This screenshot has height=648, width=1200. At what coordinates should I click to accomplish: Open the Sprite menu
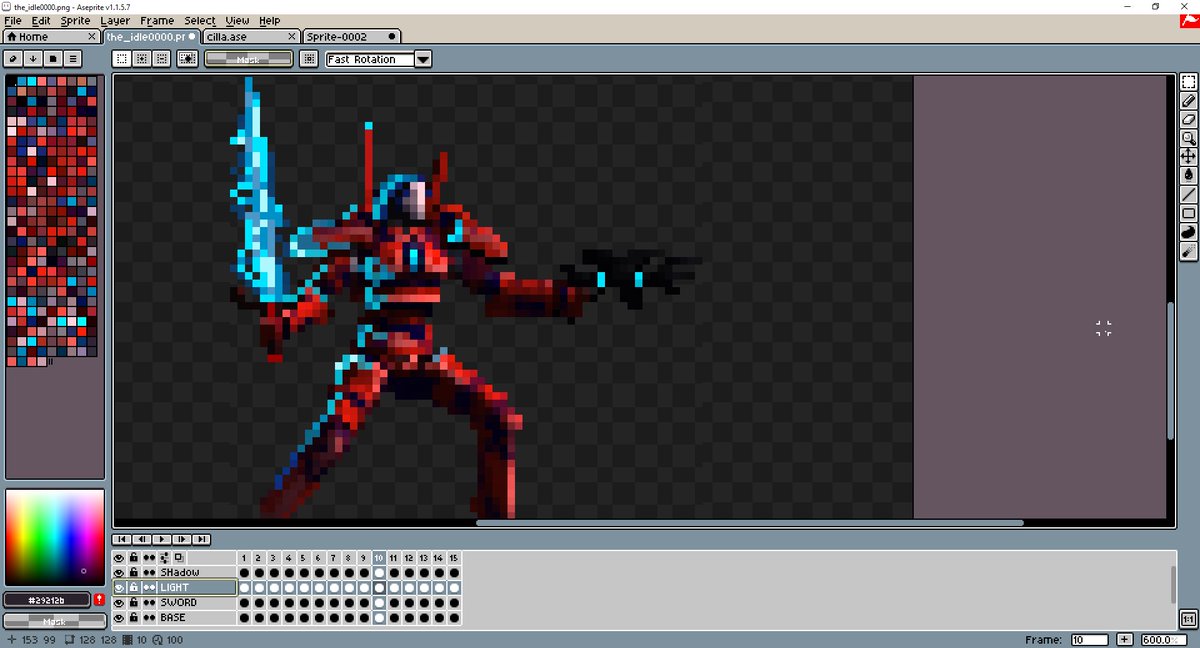point(75,20)
